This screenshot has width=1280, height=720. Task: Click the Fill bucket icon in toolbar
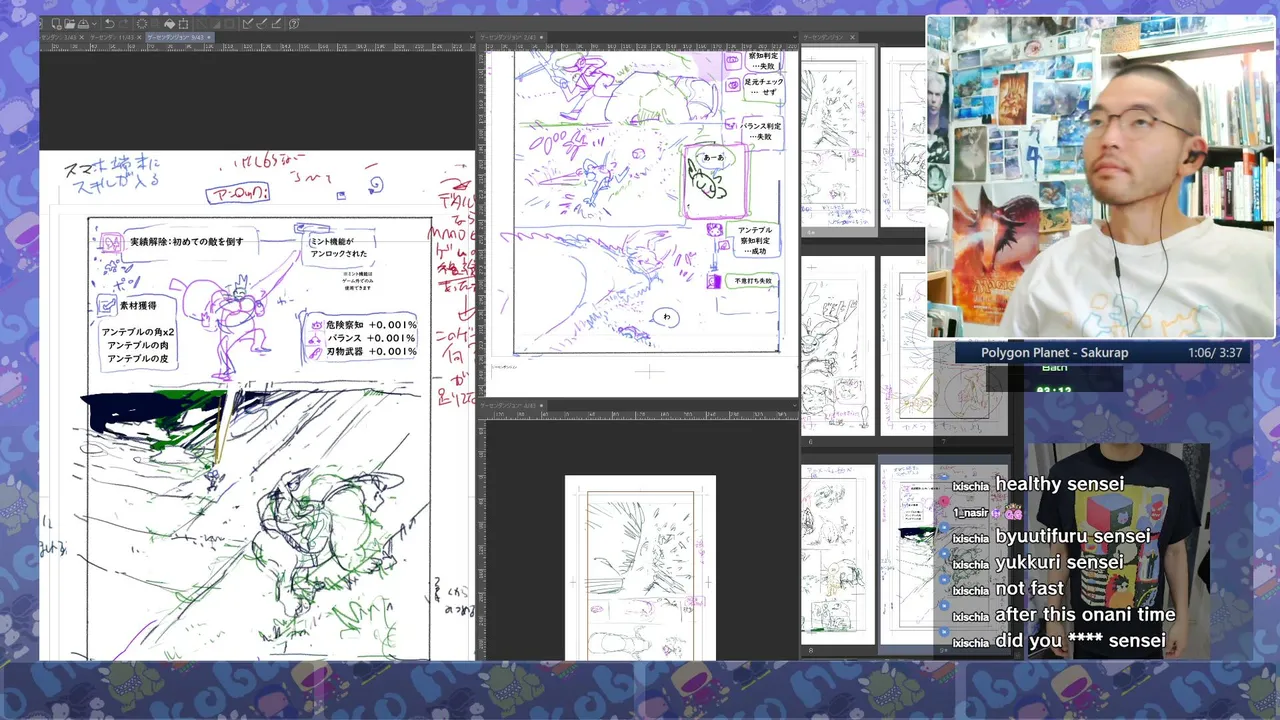click(169, 24)
